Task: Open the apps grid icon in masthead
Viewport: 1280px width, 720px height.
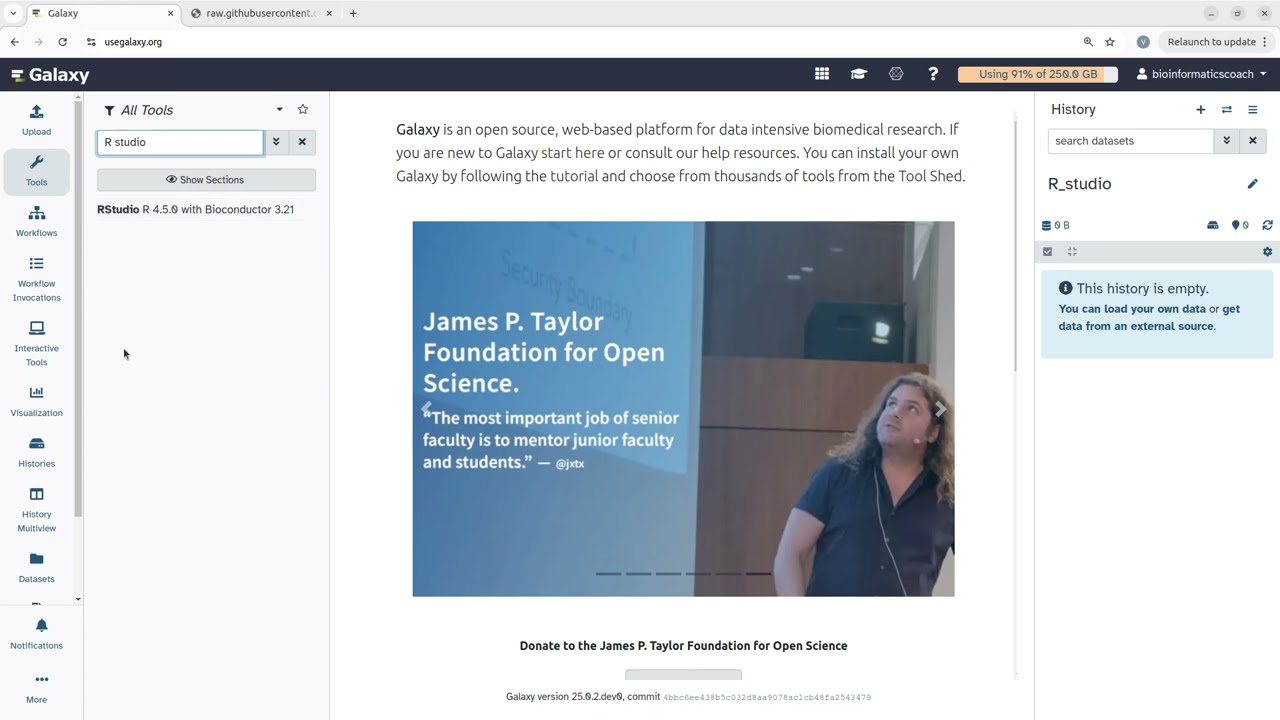Action: point(822,74)
